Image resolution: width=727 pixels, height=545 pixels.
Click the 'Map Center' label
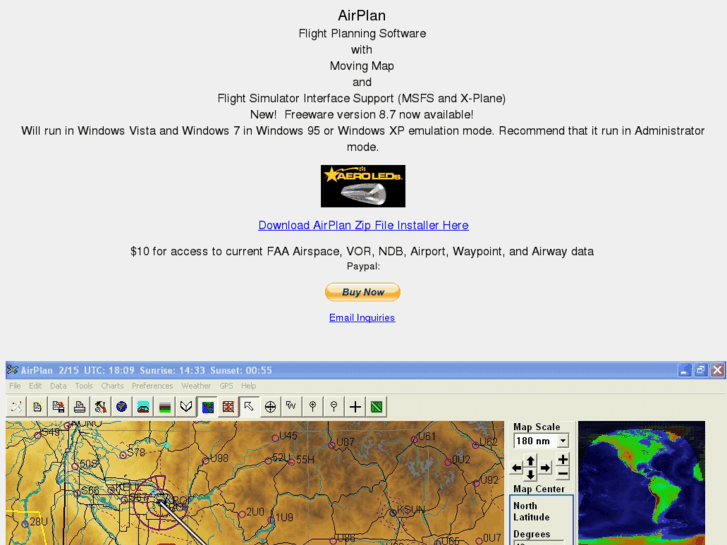point(539,489)
